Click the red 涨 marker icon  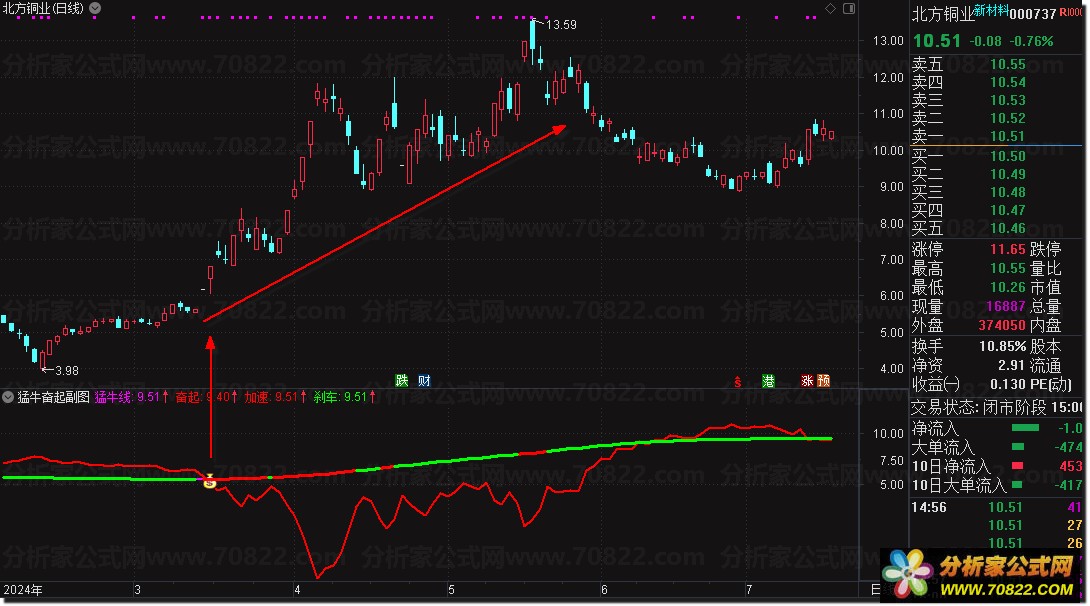807,381
